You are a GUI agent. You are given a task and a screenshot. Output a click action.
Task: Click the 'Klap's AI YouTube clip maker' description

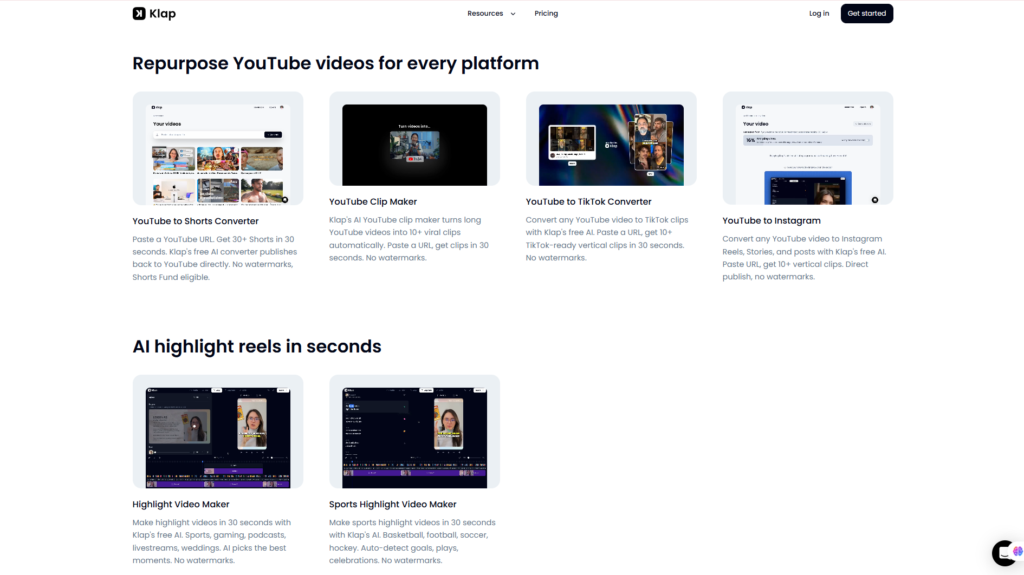409,239
